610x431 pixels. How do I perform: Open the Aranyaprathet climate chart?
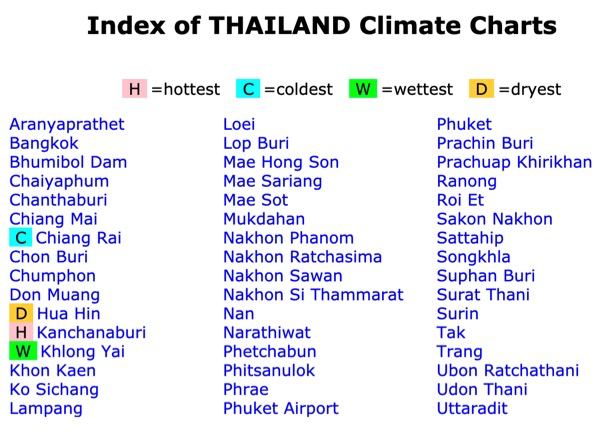(x=67, y=125)
